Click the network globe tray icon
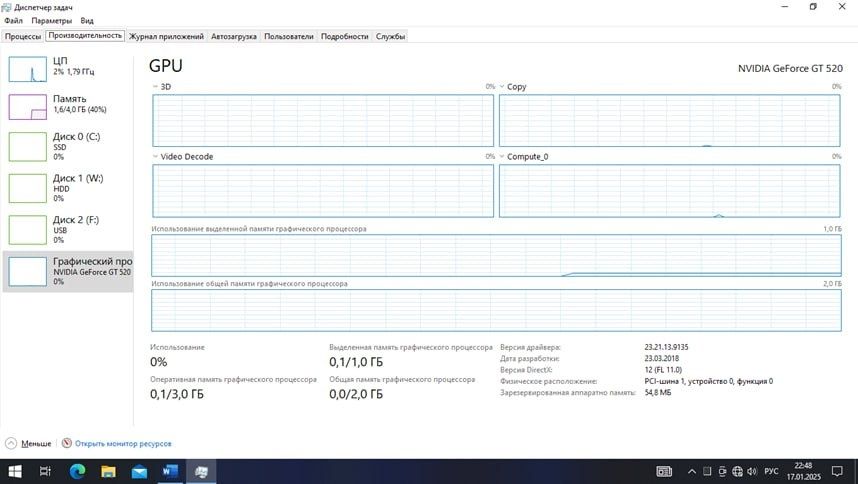 pos(737,471)
